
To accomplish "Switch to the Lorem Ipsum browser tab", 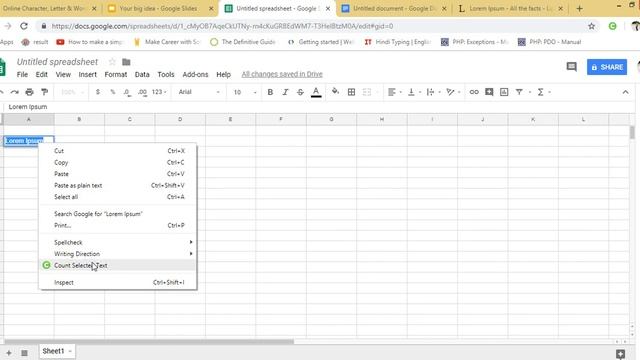I will coord(510,8).
